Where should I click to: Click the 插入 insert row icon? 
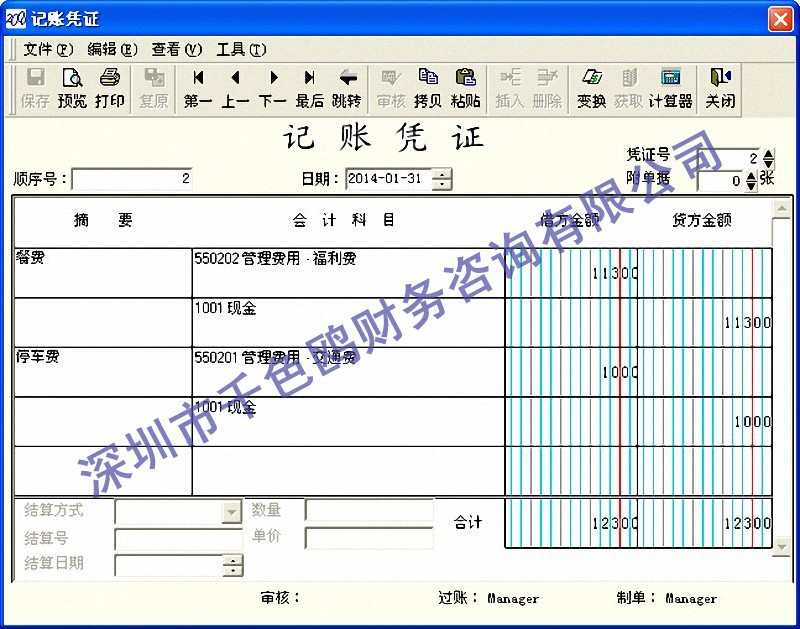(x=510, y=88)
